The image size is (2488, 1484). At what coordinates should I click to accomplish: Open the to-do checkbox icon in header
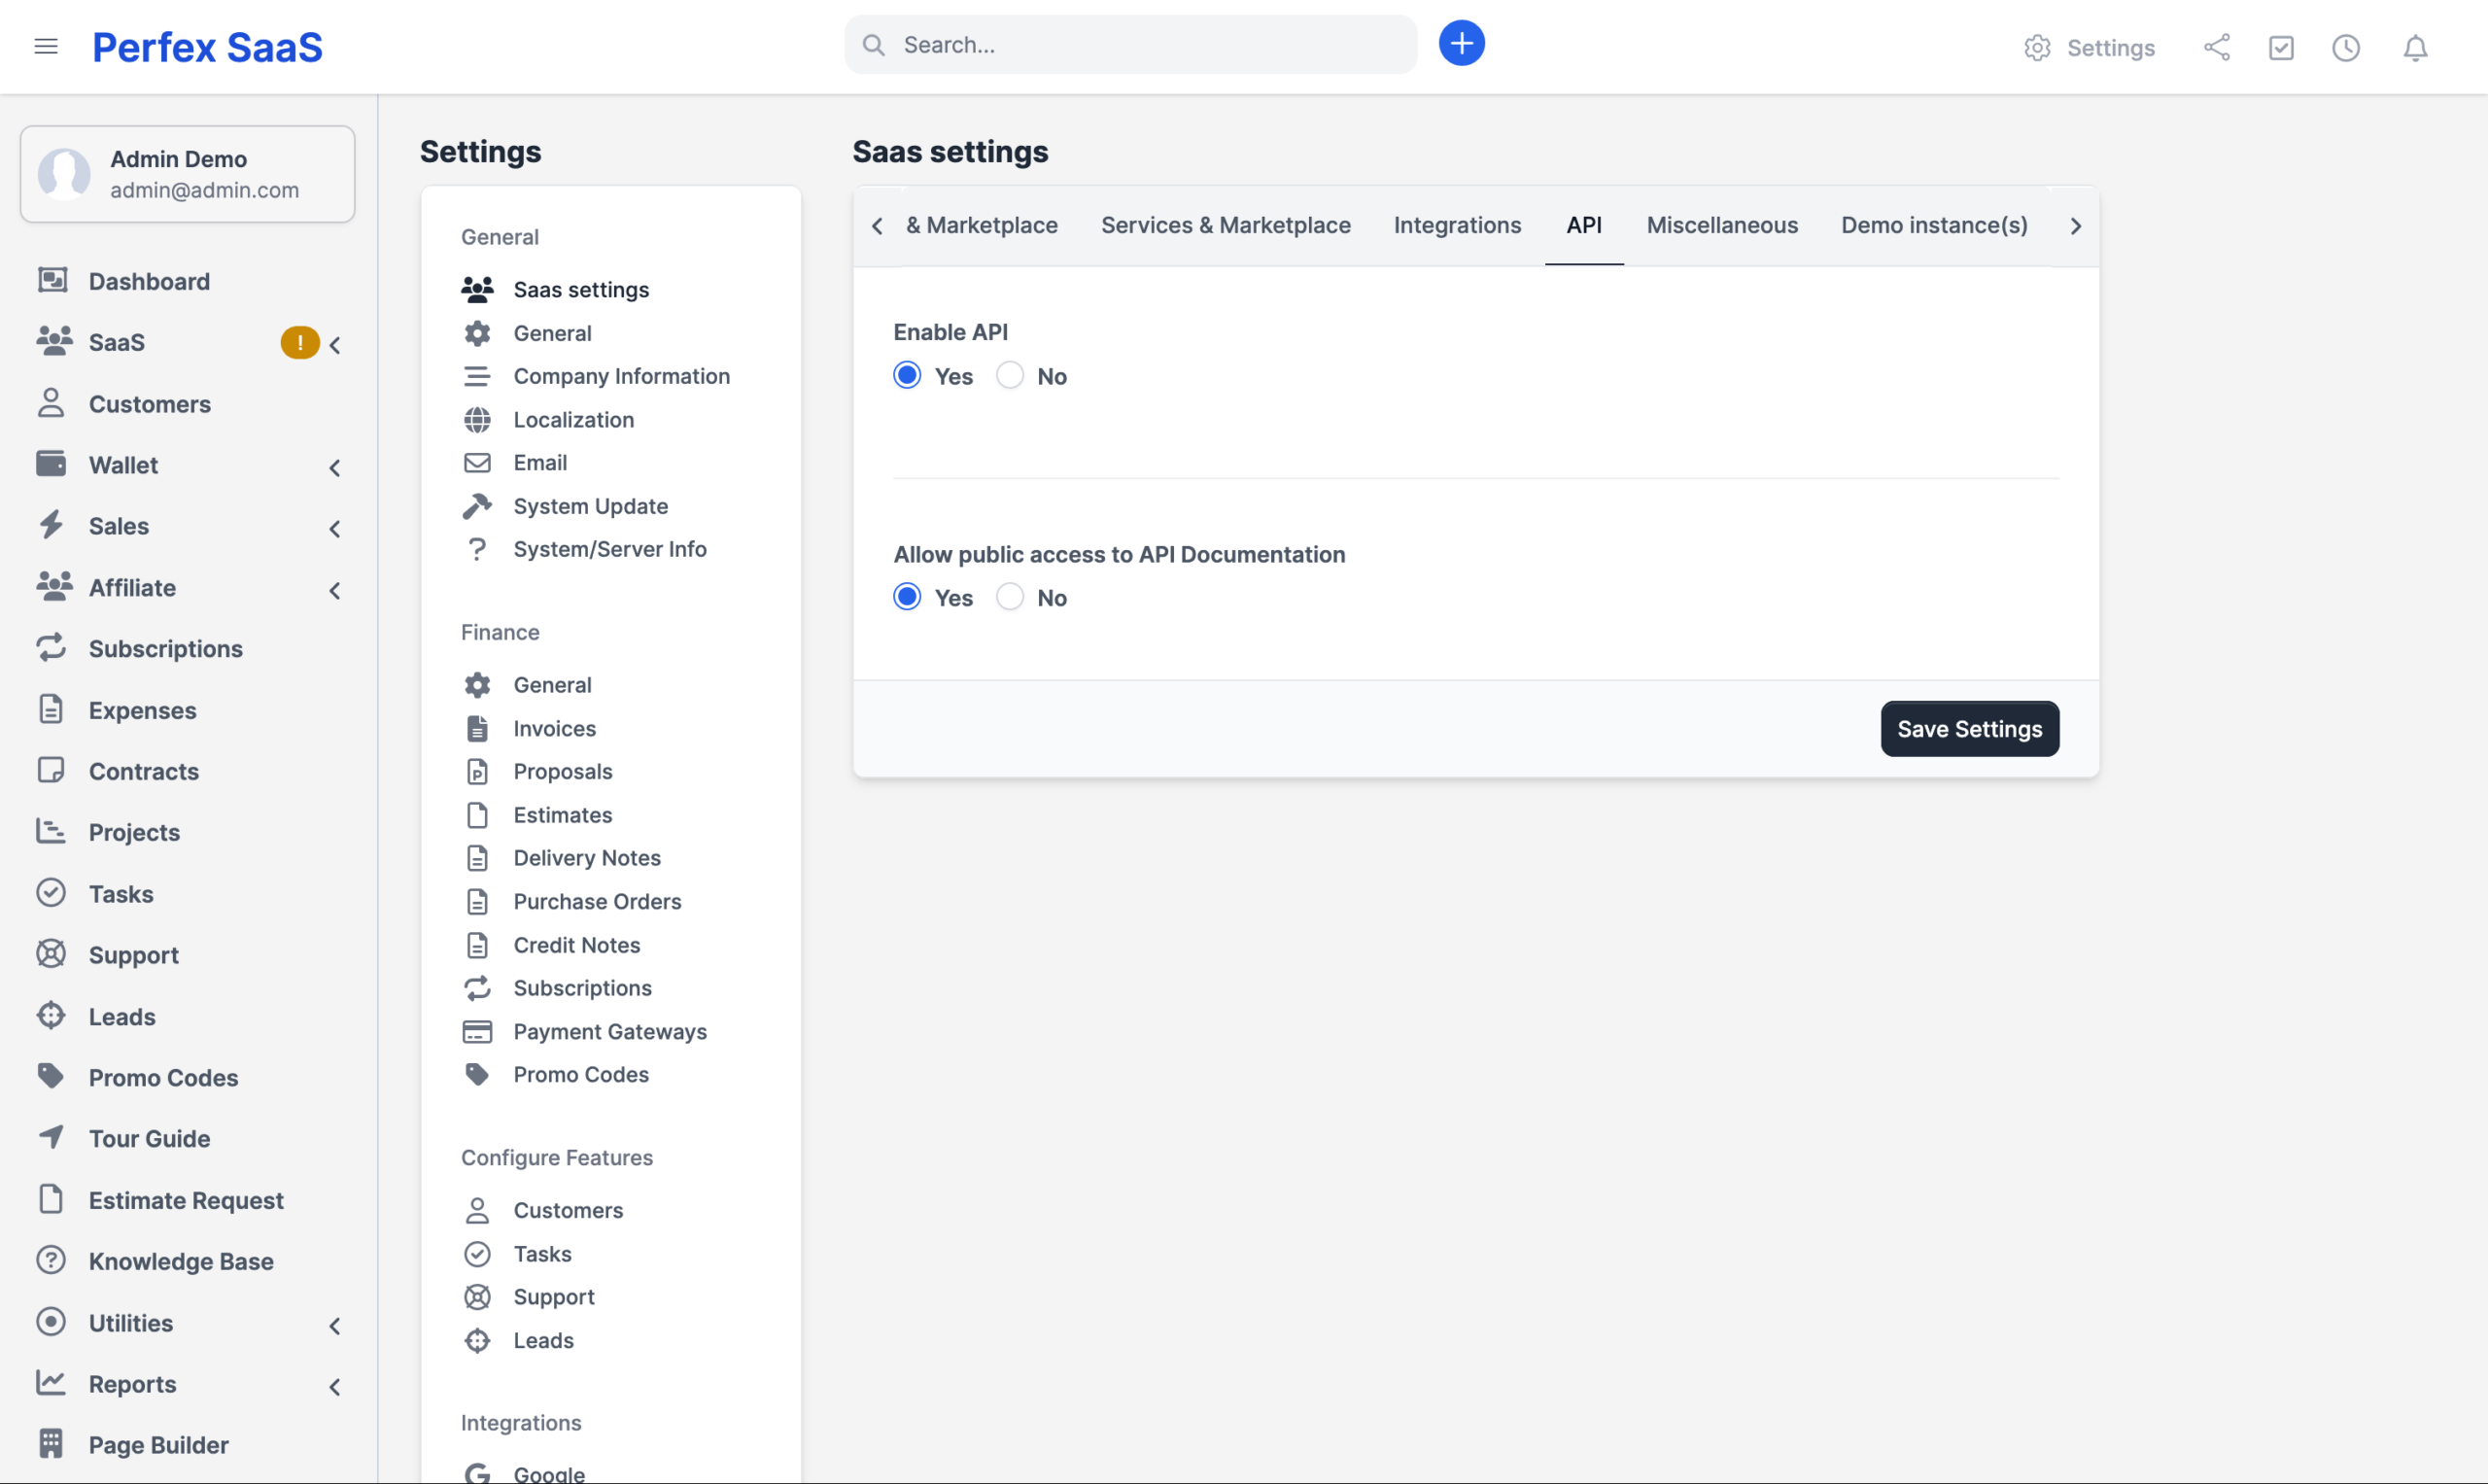pos(2280,47)
